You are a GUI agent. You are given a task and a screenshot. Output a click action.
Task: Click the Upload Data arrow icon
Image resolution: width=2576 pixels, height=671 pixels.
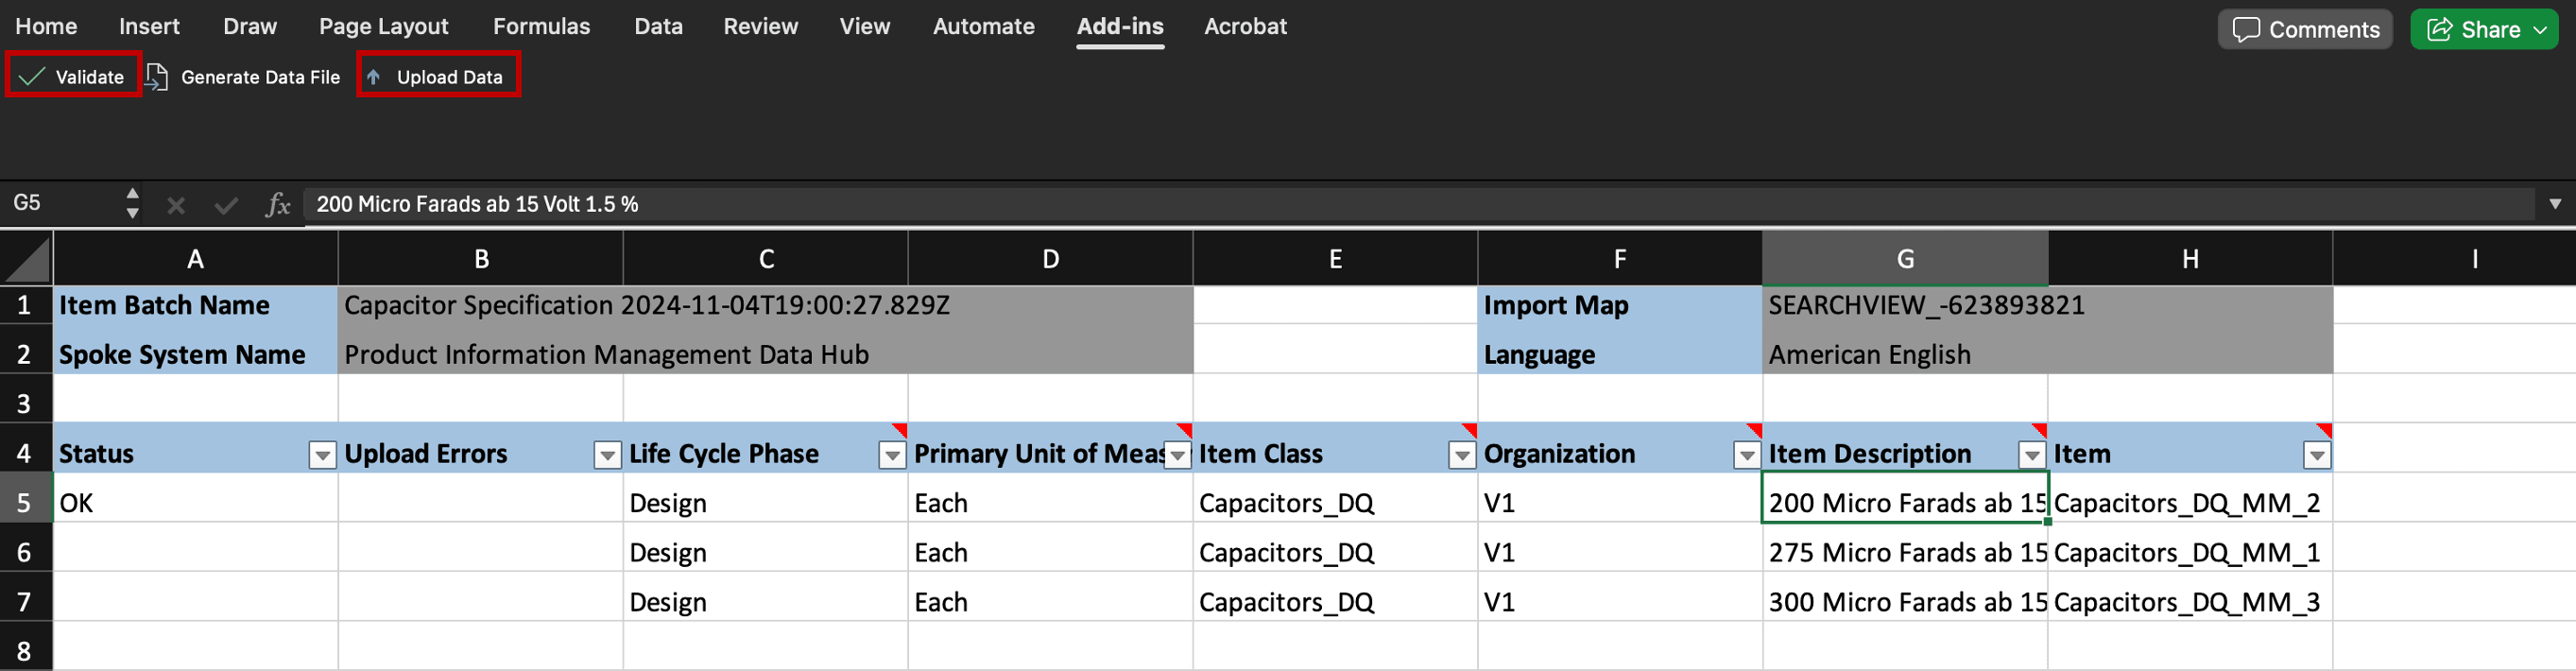click(374, 77)
